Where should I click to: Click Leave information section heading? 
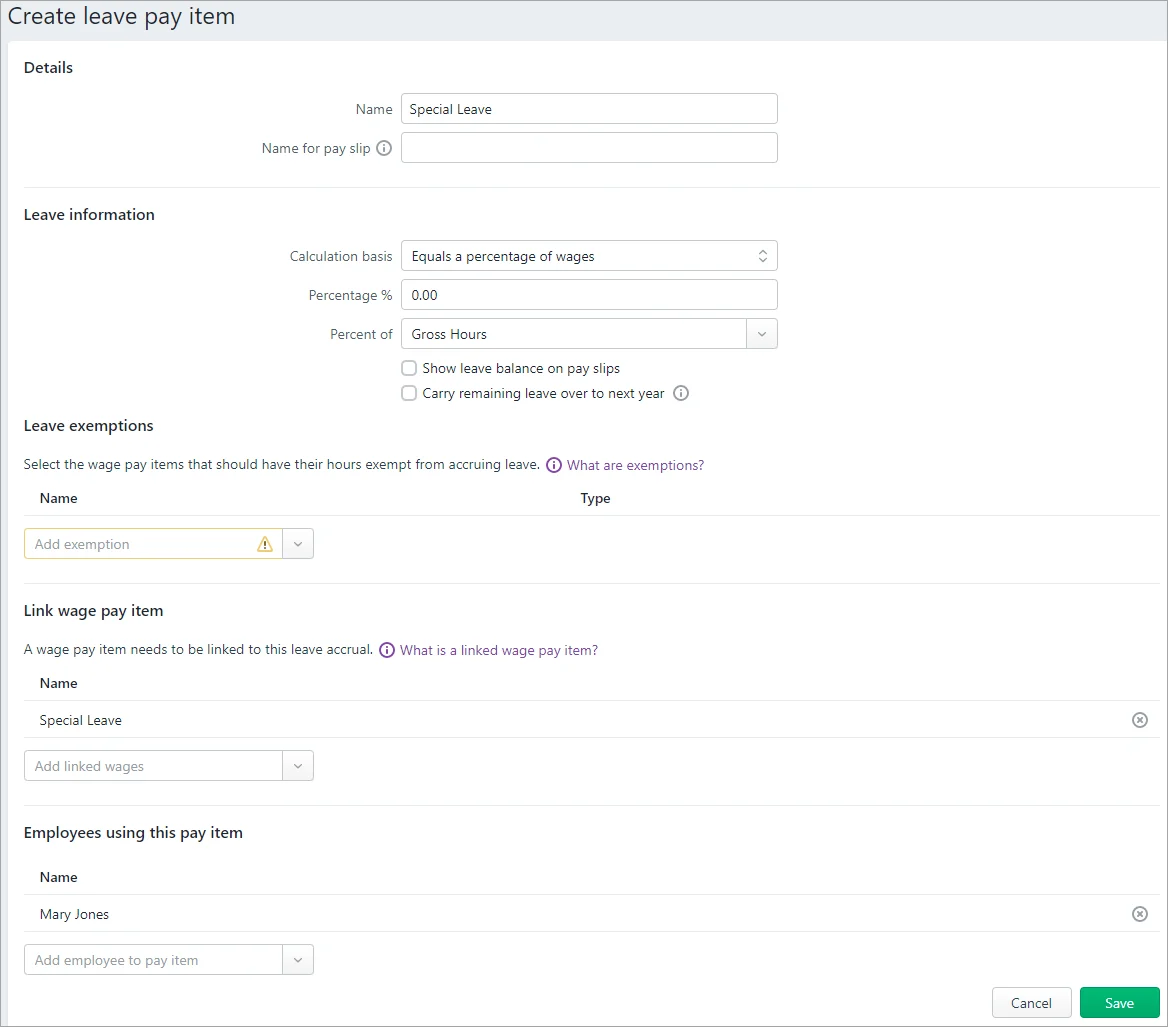coord(89,214)
